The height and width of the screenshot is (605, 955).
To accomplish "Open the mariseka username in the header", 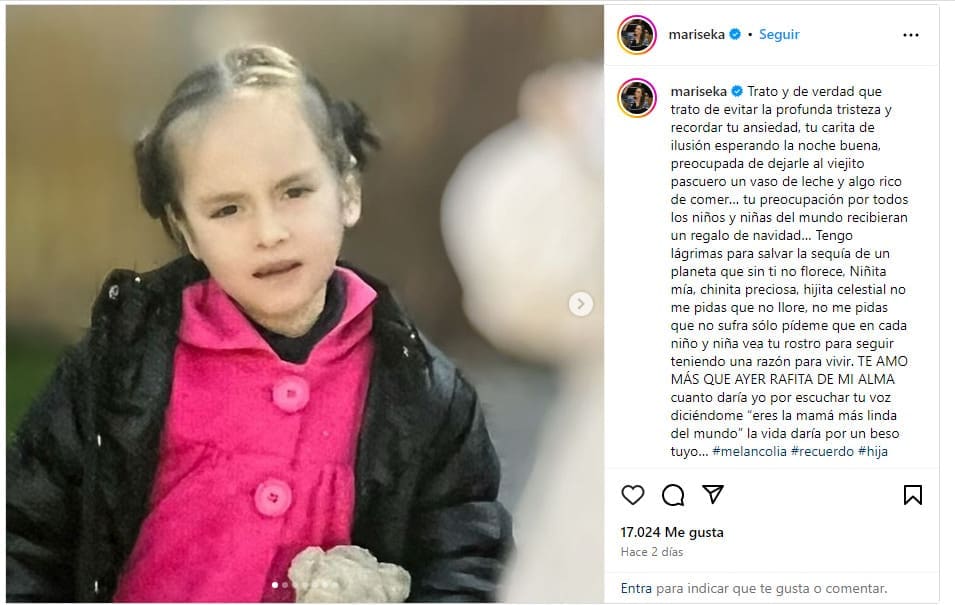I will (x=696, y=35).
